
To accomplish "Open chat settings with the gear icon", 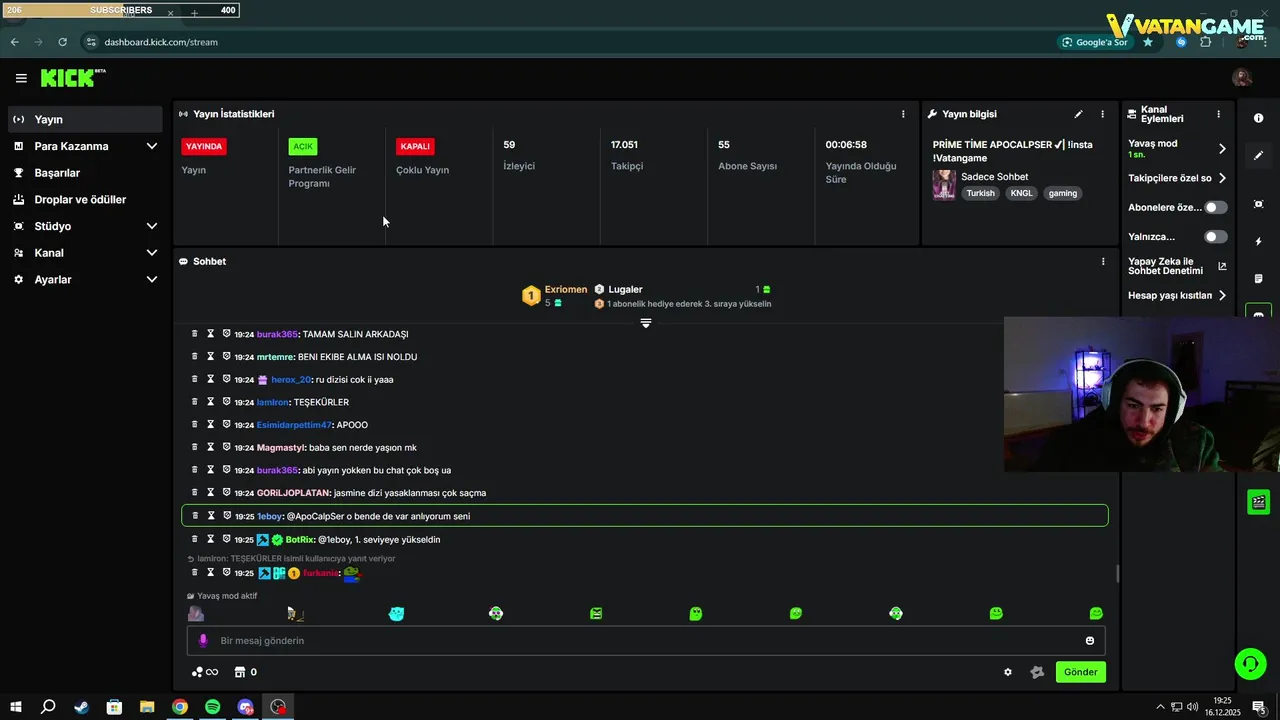I will coord(1008,672).
